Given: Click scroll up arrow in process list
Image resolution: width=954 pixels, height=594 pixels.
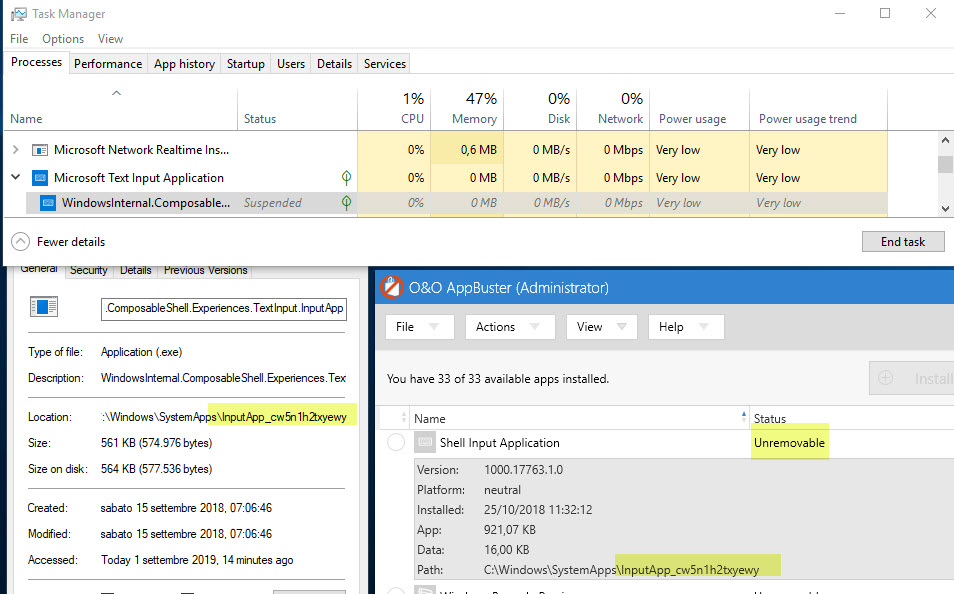Looking at the screenshot, I should [x=945, y=140].
